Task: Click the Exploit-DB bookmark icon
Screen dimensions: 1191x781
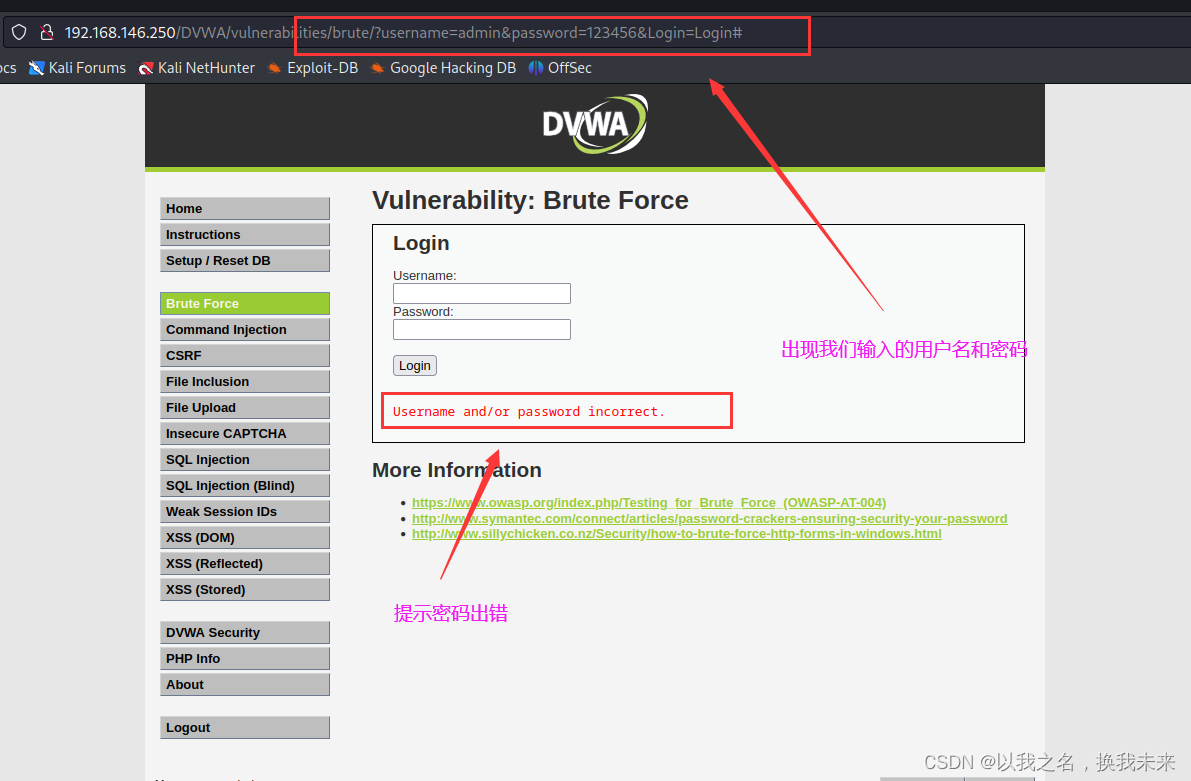Action: pos(274,68)
